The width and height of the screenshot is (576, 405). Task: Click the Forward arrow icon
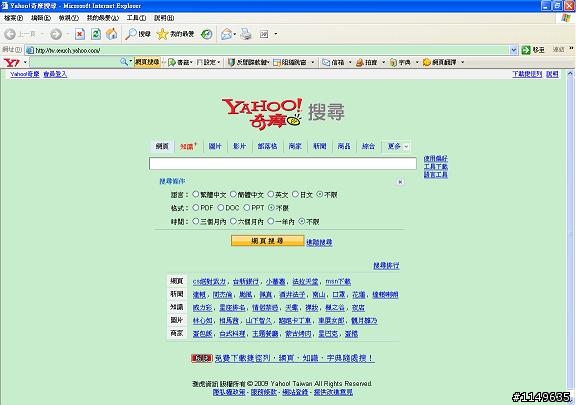coord(56,34)
